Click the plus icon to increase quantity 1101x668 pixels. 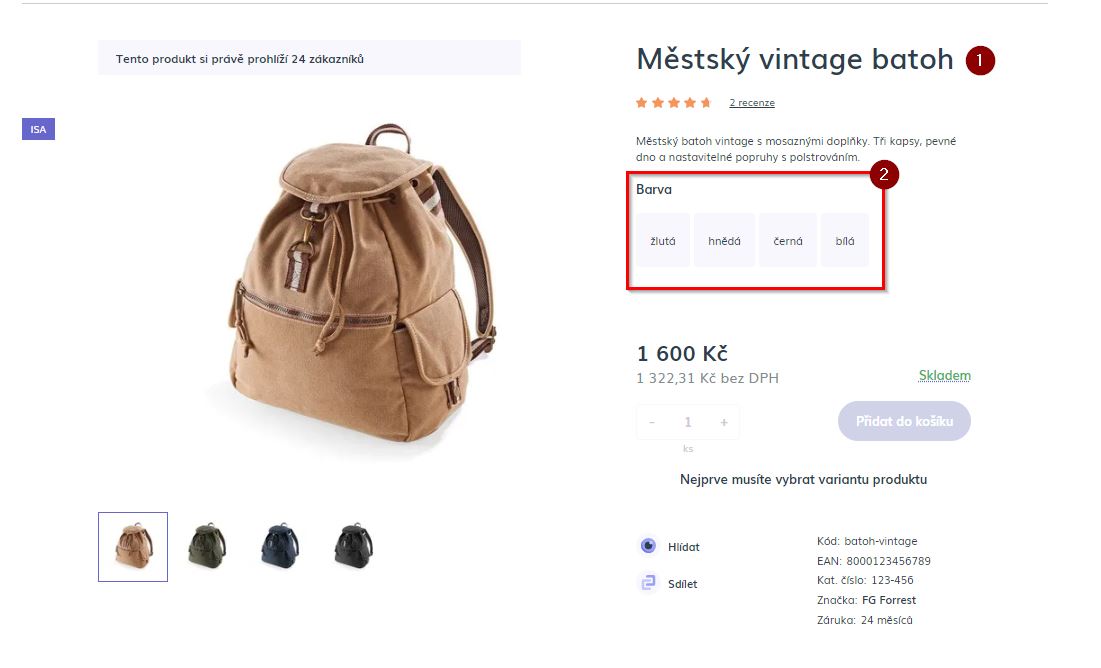pos(724,421)
